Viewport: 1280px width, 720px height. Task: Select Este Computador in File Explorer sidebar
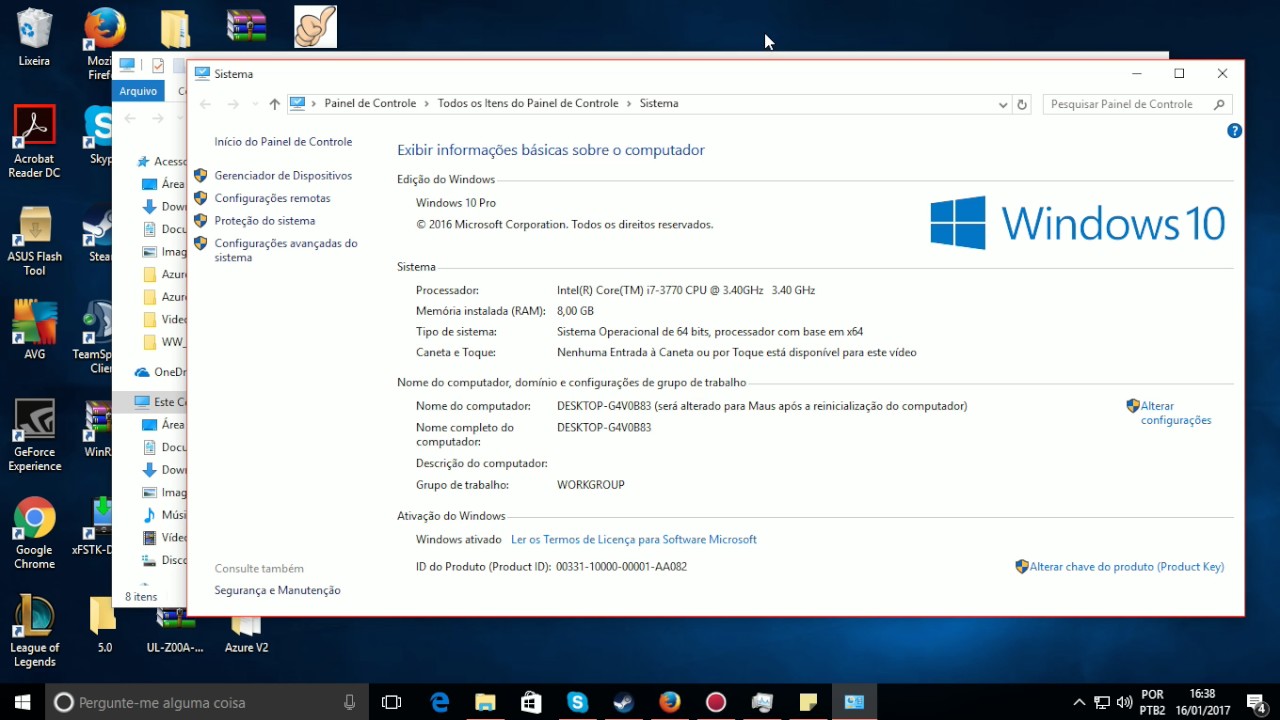[x=160, y=402]
